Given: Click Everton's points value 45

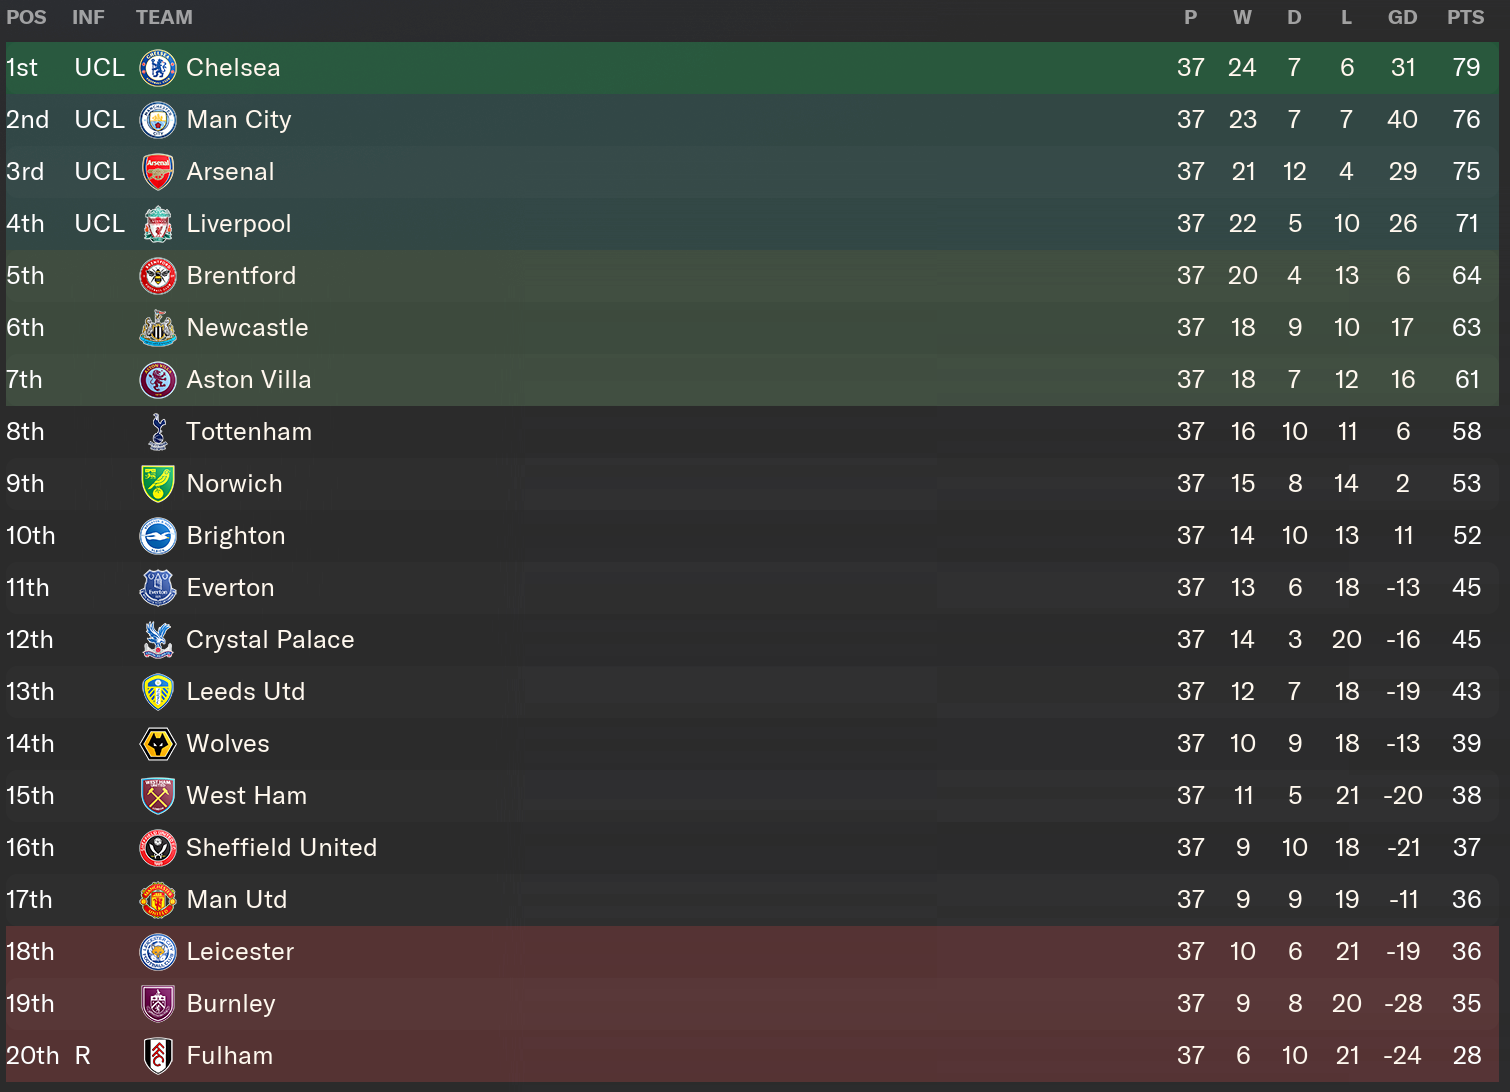Looking at the screenshot, I should pyautogui.click(x=1466, y=588).
